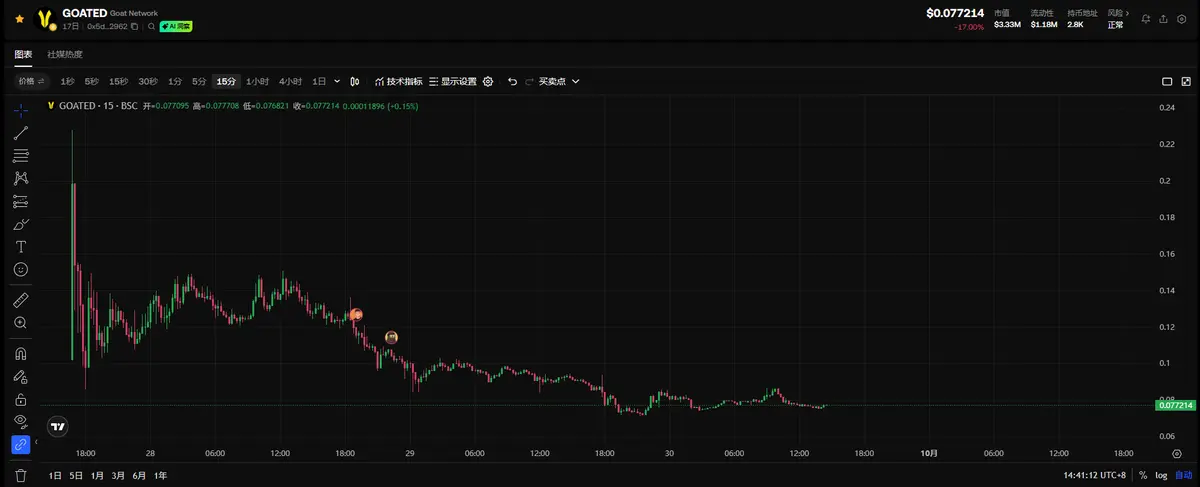The image size is (1200, 487).
Task: Select the crosshair cursor tool
Action: point(21,110)
